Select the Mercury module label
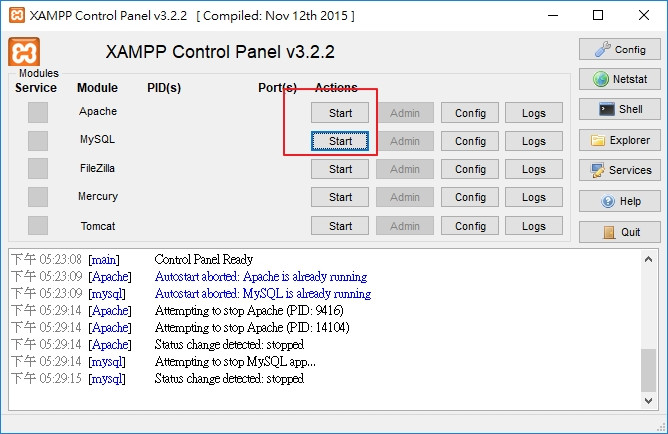The height and width of the screenshot is (434, 668). click(98, 196)
